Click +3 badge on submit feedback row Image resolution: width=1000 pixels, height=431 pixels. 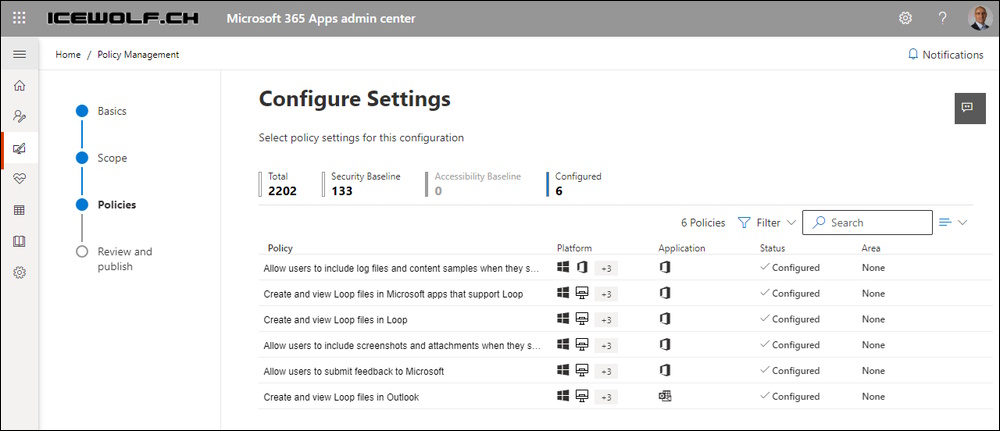pos(606,371)
